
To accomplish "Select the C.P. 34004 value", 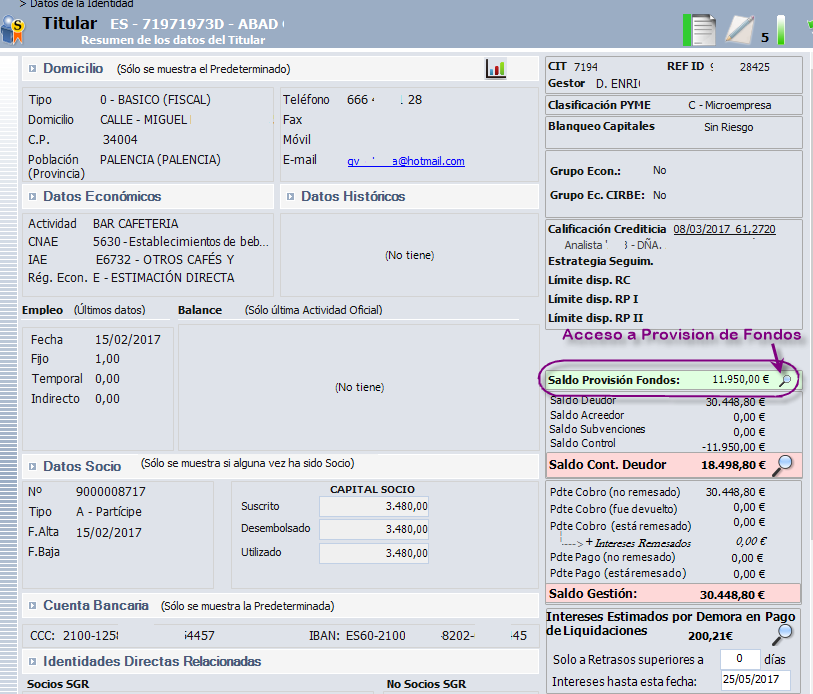I will tap(120, 140).
